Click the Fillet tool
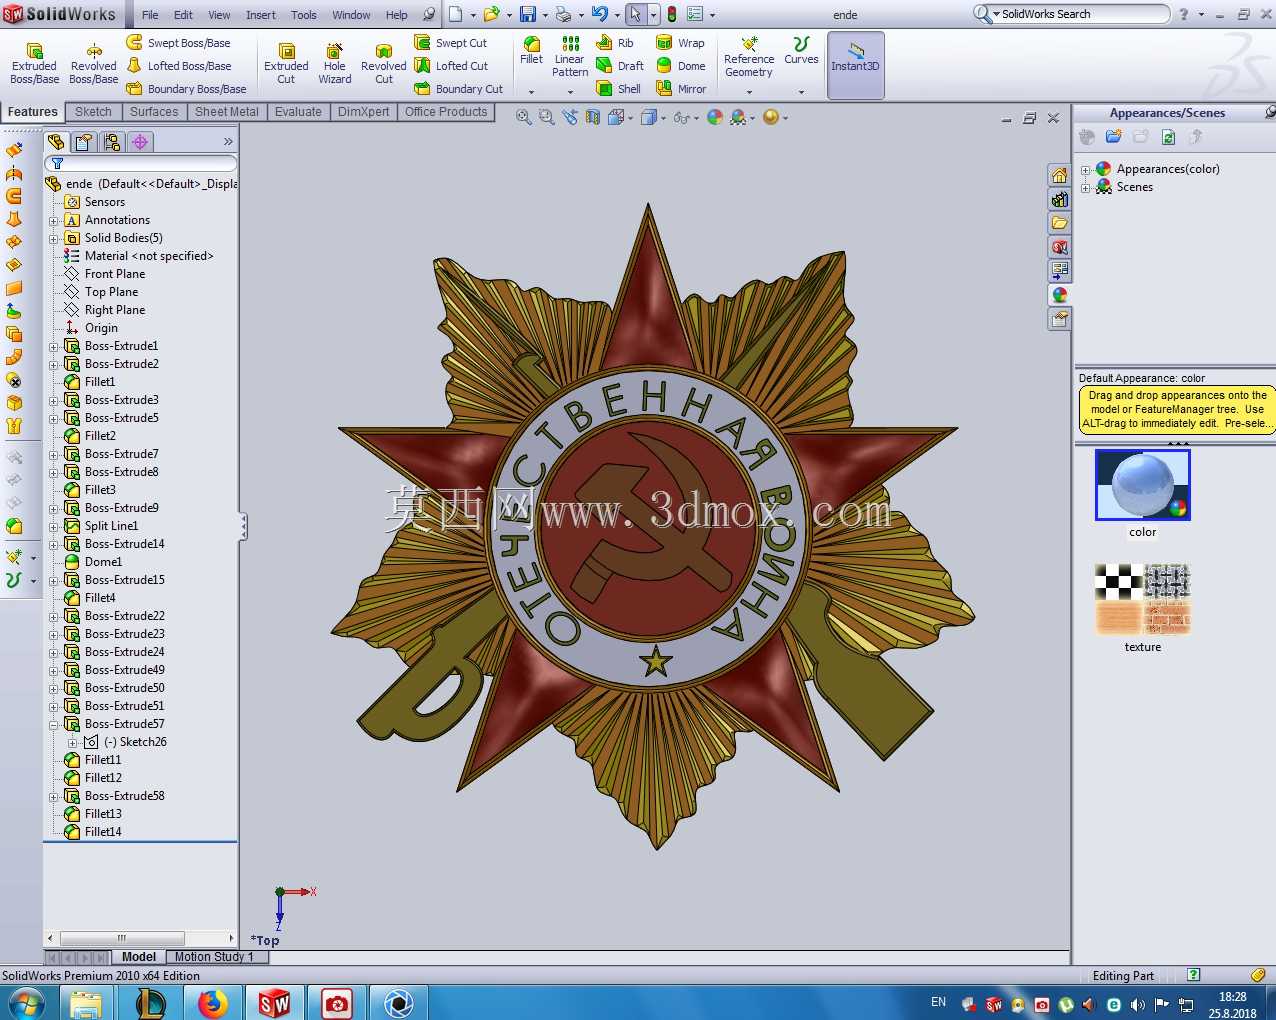This screenshot has height=1020, width=1276. click(x=532, y=50)
